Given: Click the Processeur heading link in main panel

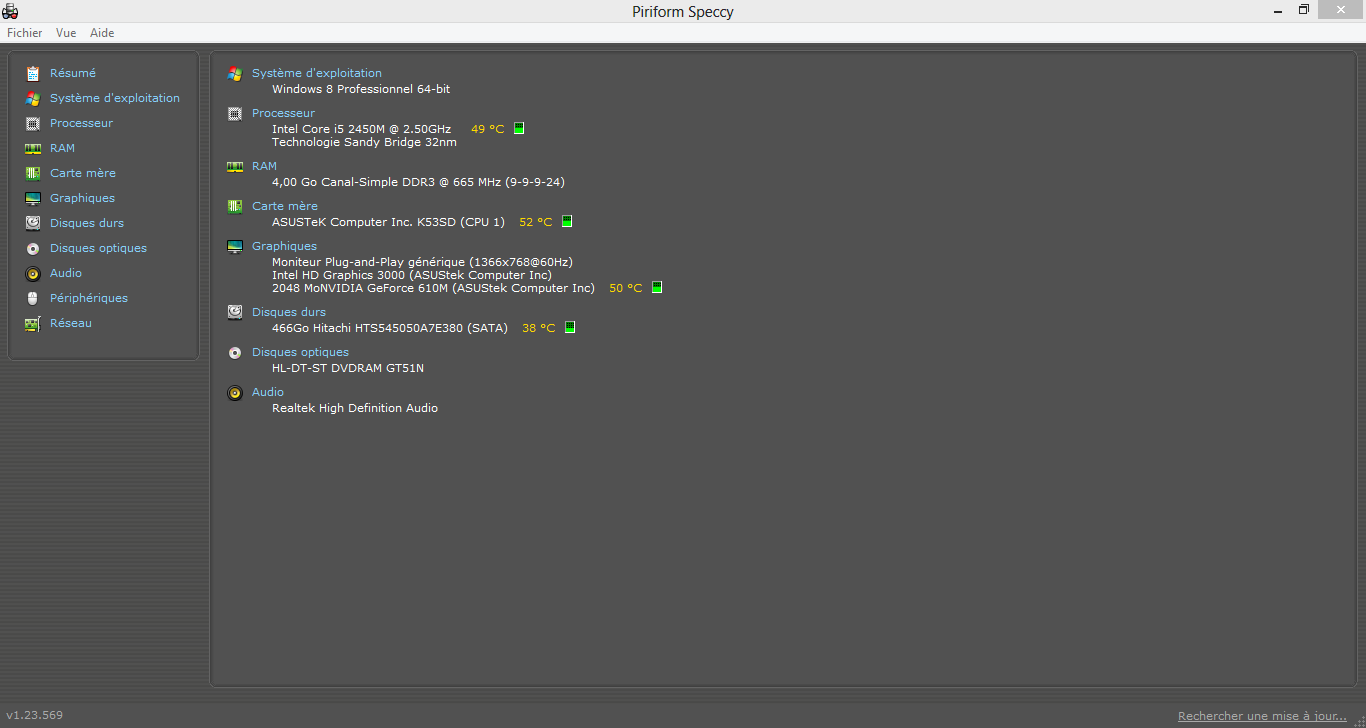Looking at the screenshot, I should 283,113.
